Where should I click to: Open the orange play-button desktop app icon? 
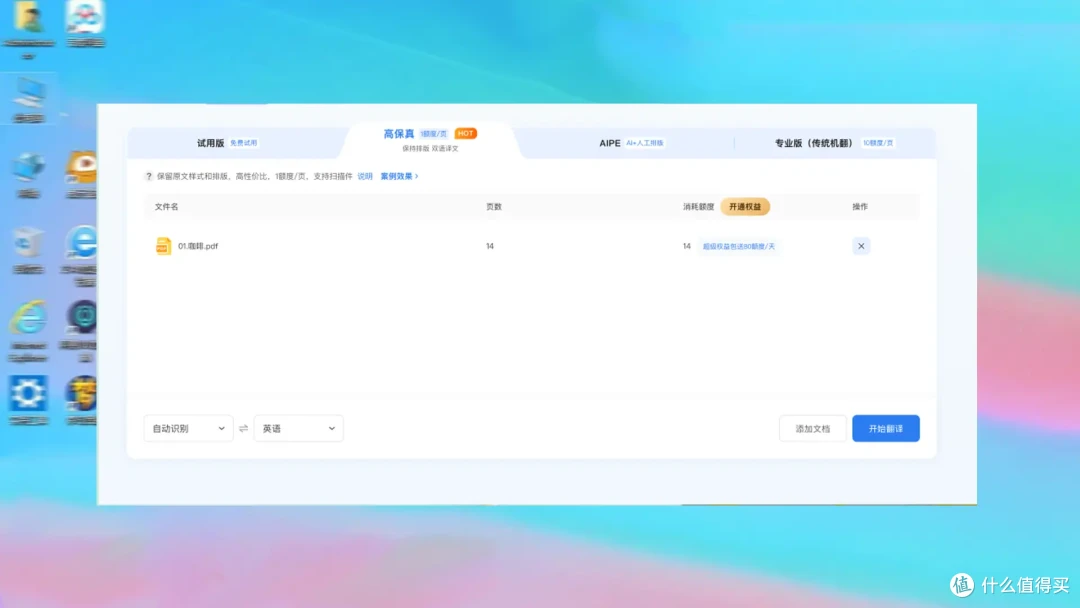[x=82, y=167]
